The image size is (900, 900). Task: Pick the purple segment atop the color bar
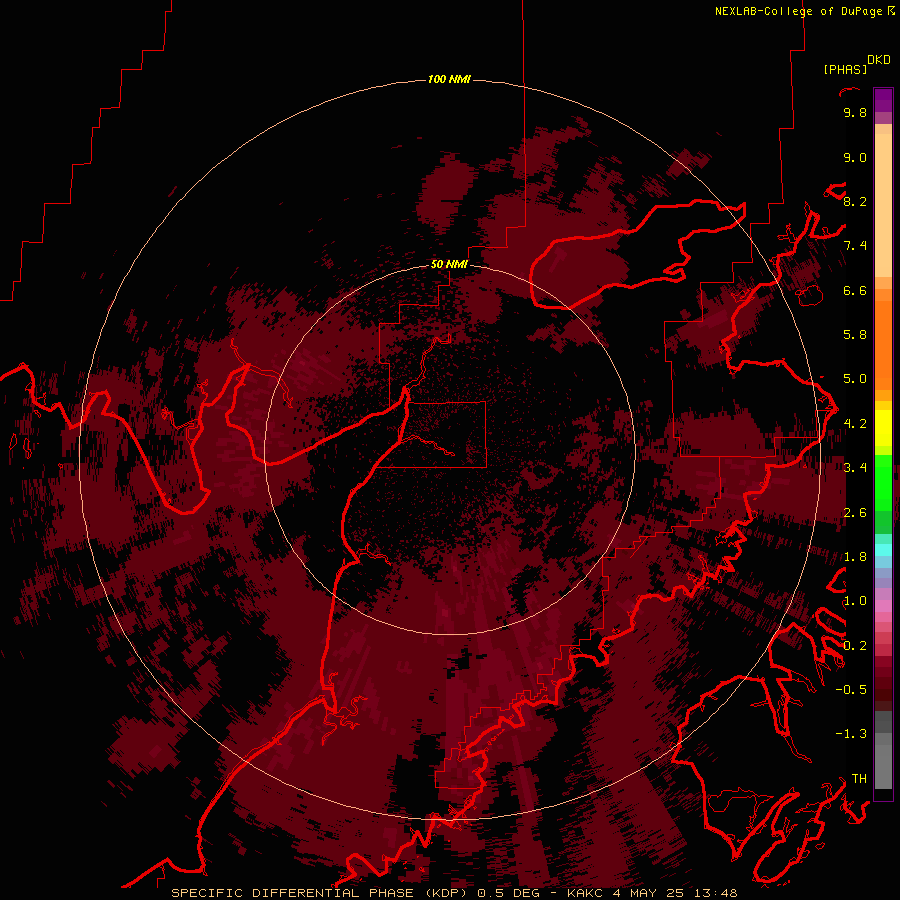(x=883, y=101)
